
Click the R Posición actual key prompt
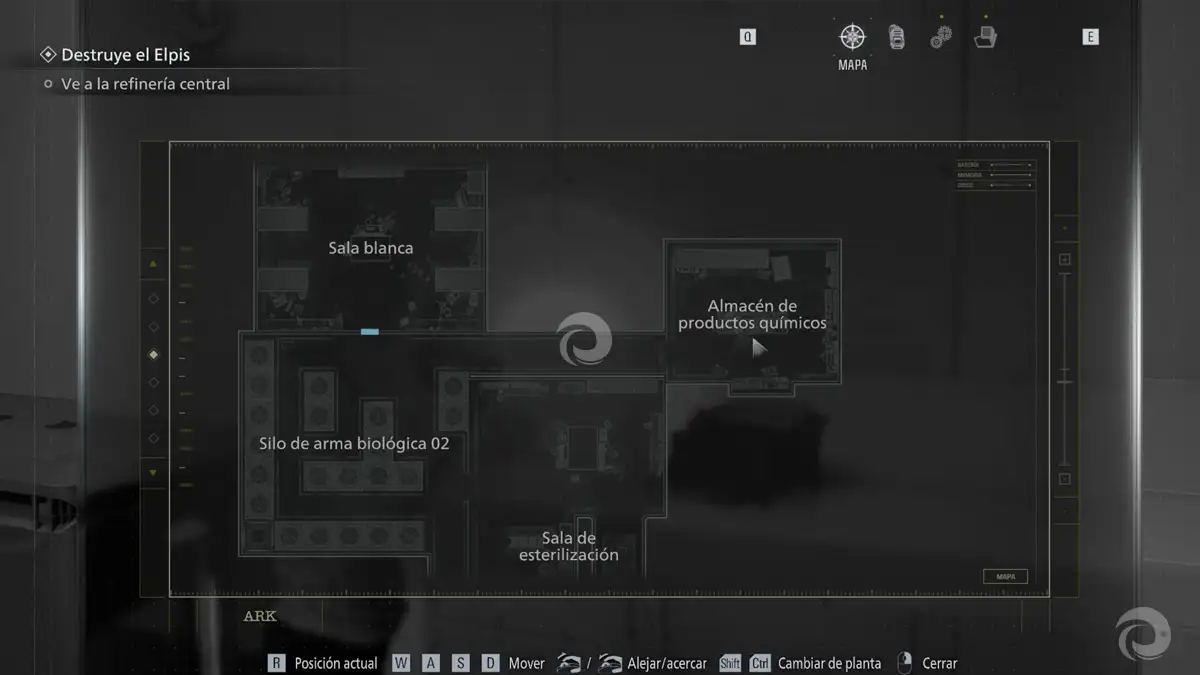277,663
